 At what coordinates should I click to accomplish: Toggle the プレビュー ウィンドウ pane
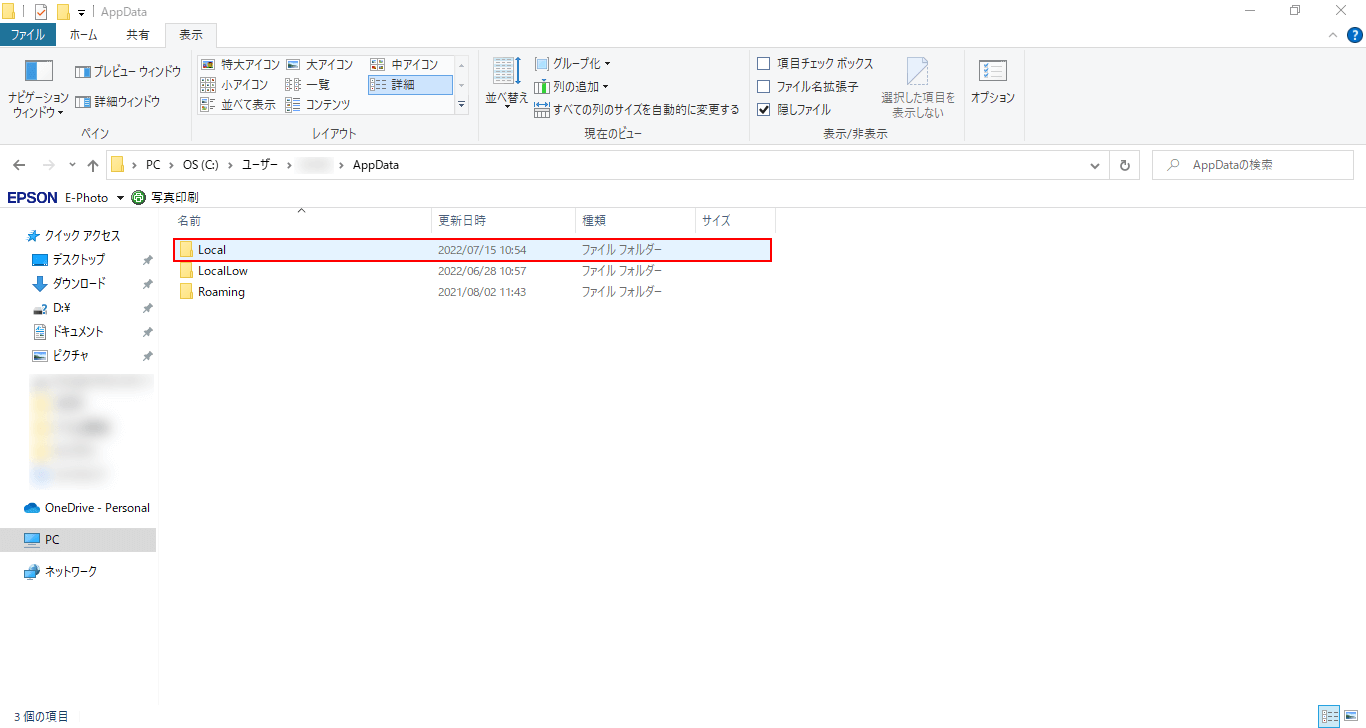pos(127,72)
